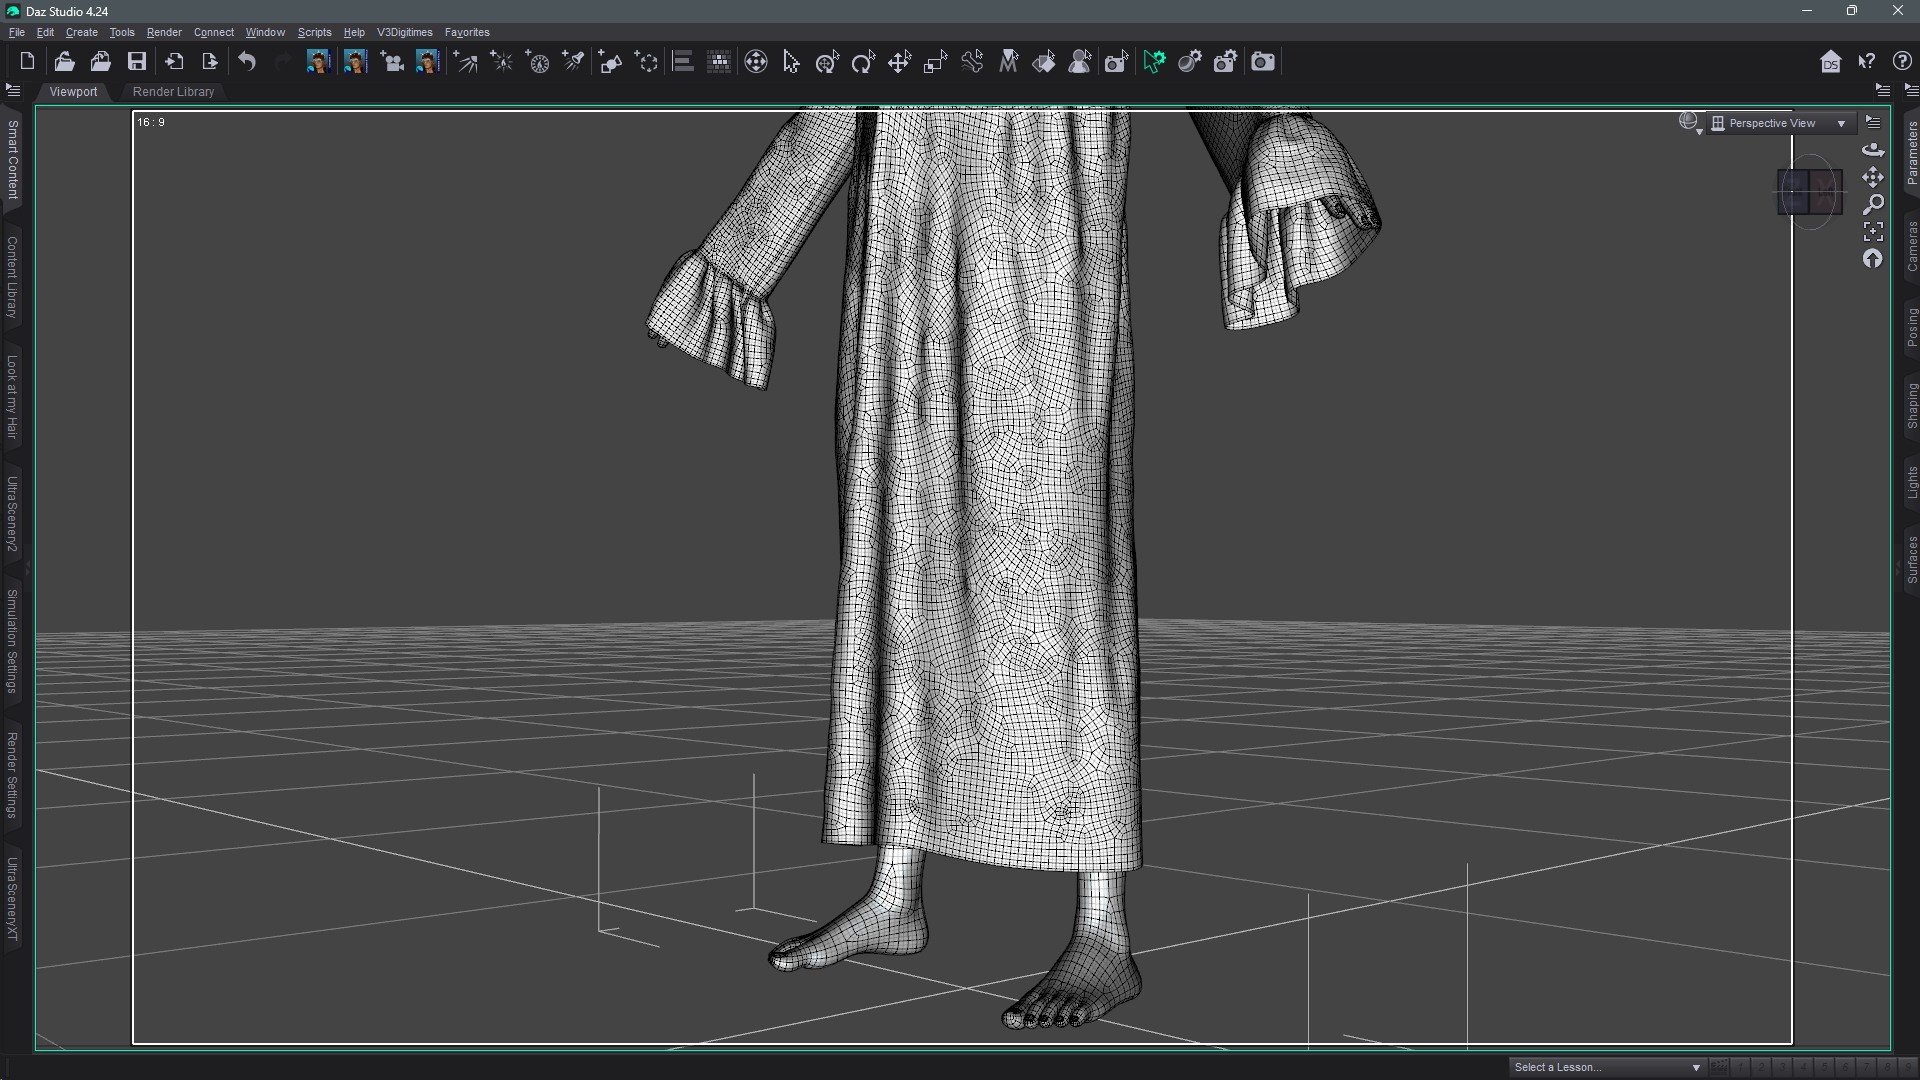Screen dimensions: 1920x1080
Task: Use the viewport Zoom magnifier control
Action: click(x=1873, y=204)
